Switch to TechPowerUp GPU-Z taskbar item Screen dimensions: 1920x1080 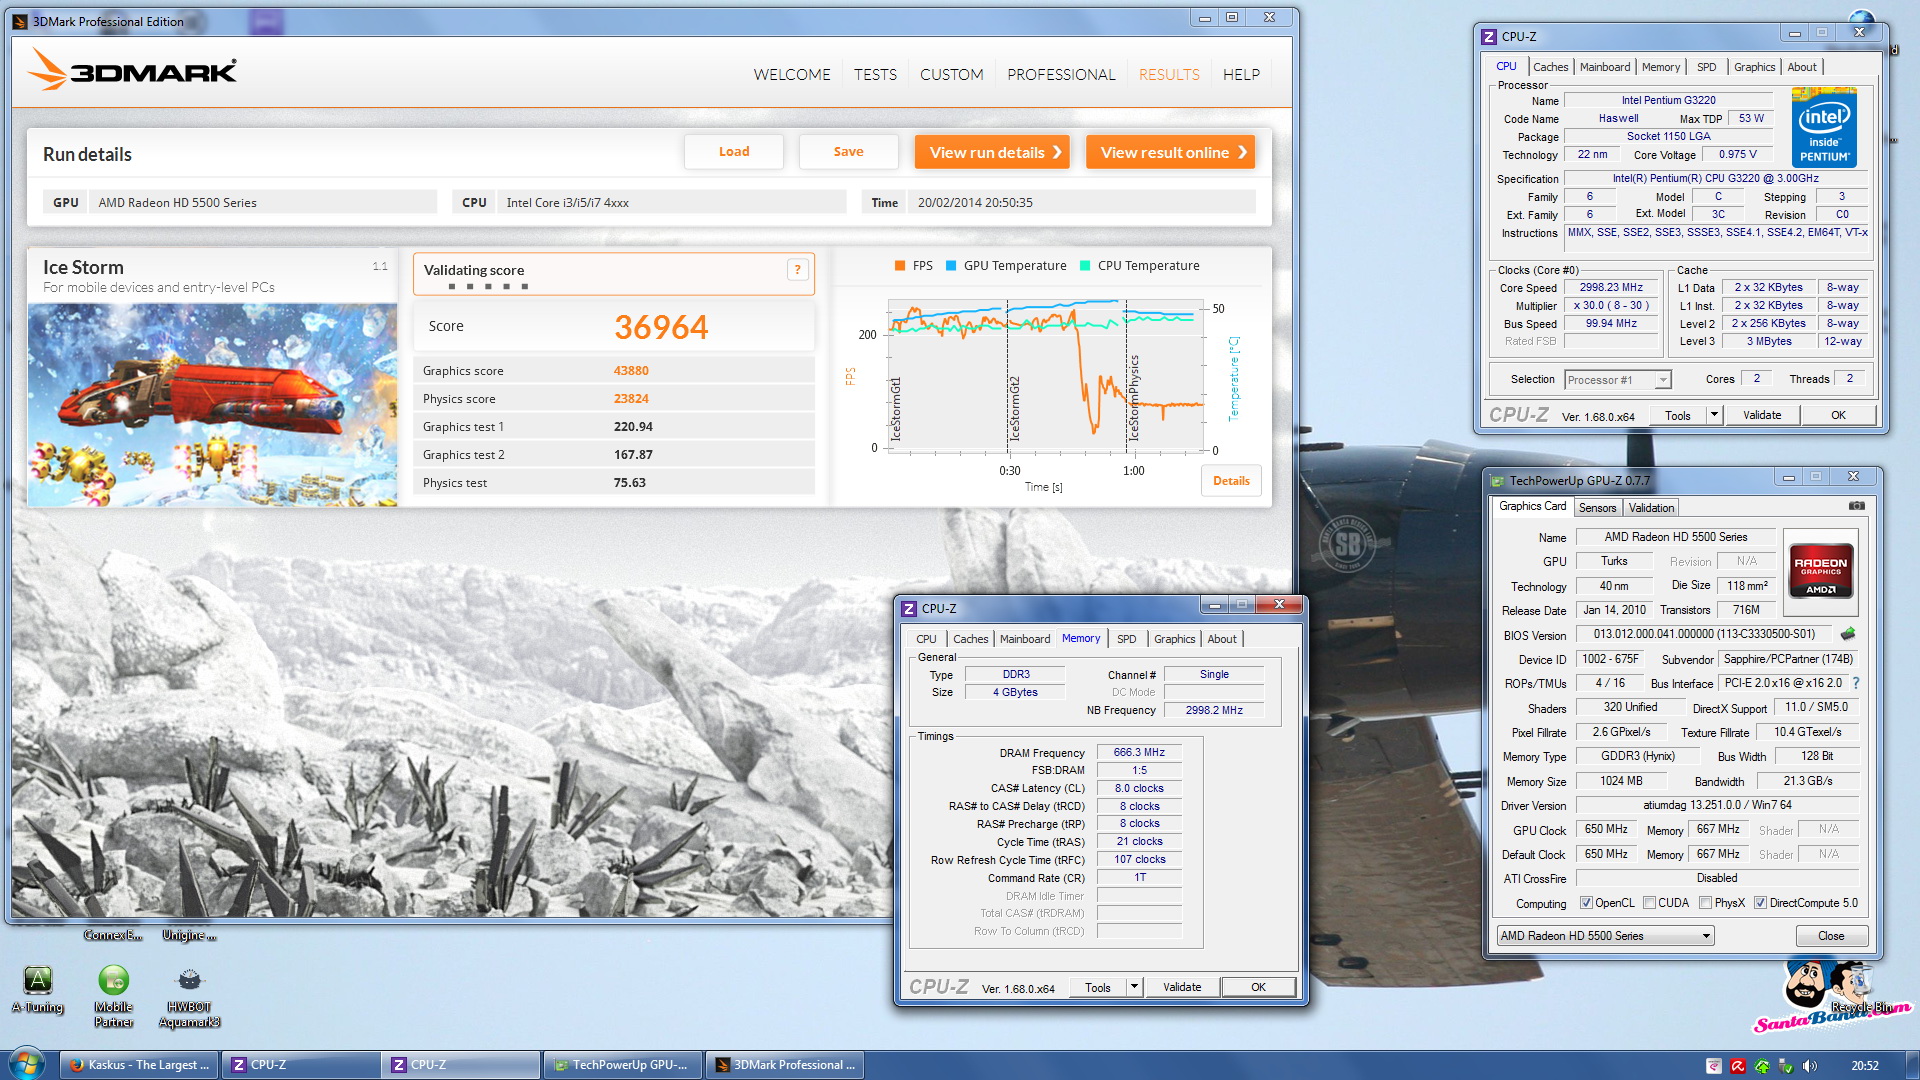(x=621, y=1065)
